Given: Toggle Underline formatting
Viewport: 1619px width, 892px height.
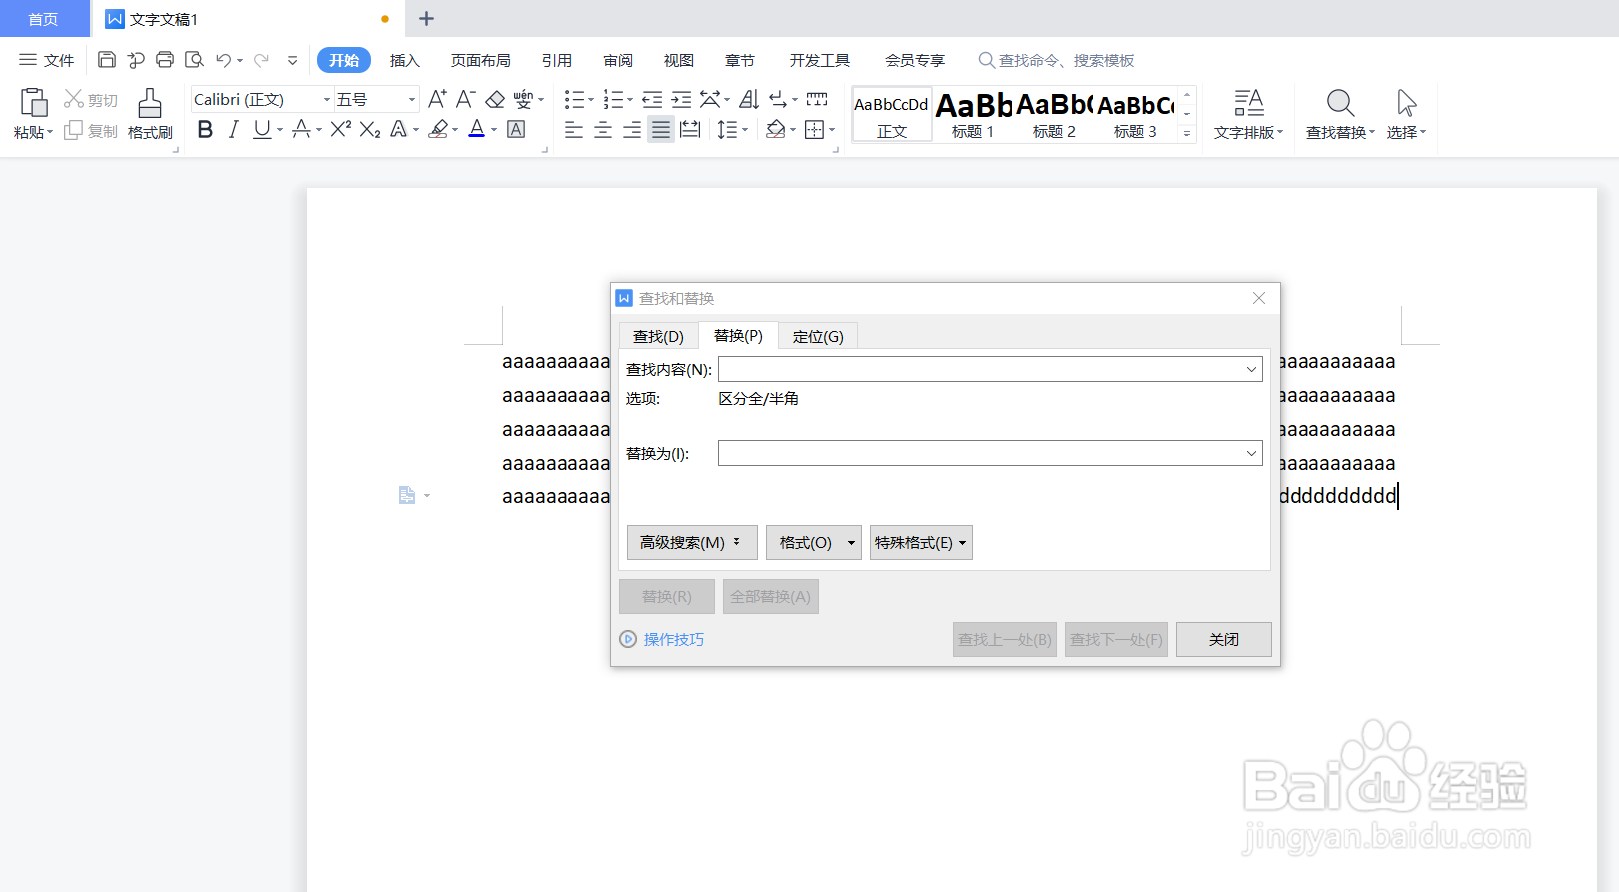Looking at the screenshot, I should 262,129.
